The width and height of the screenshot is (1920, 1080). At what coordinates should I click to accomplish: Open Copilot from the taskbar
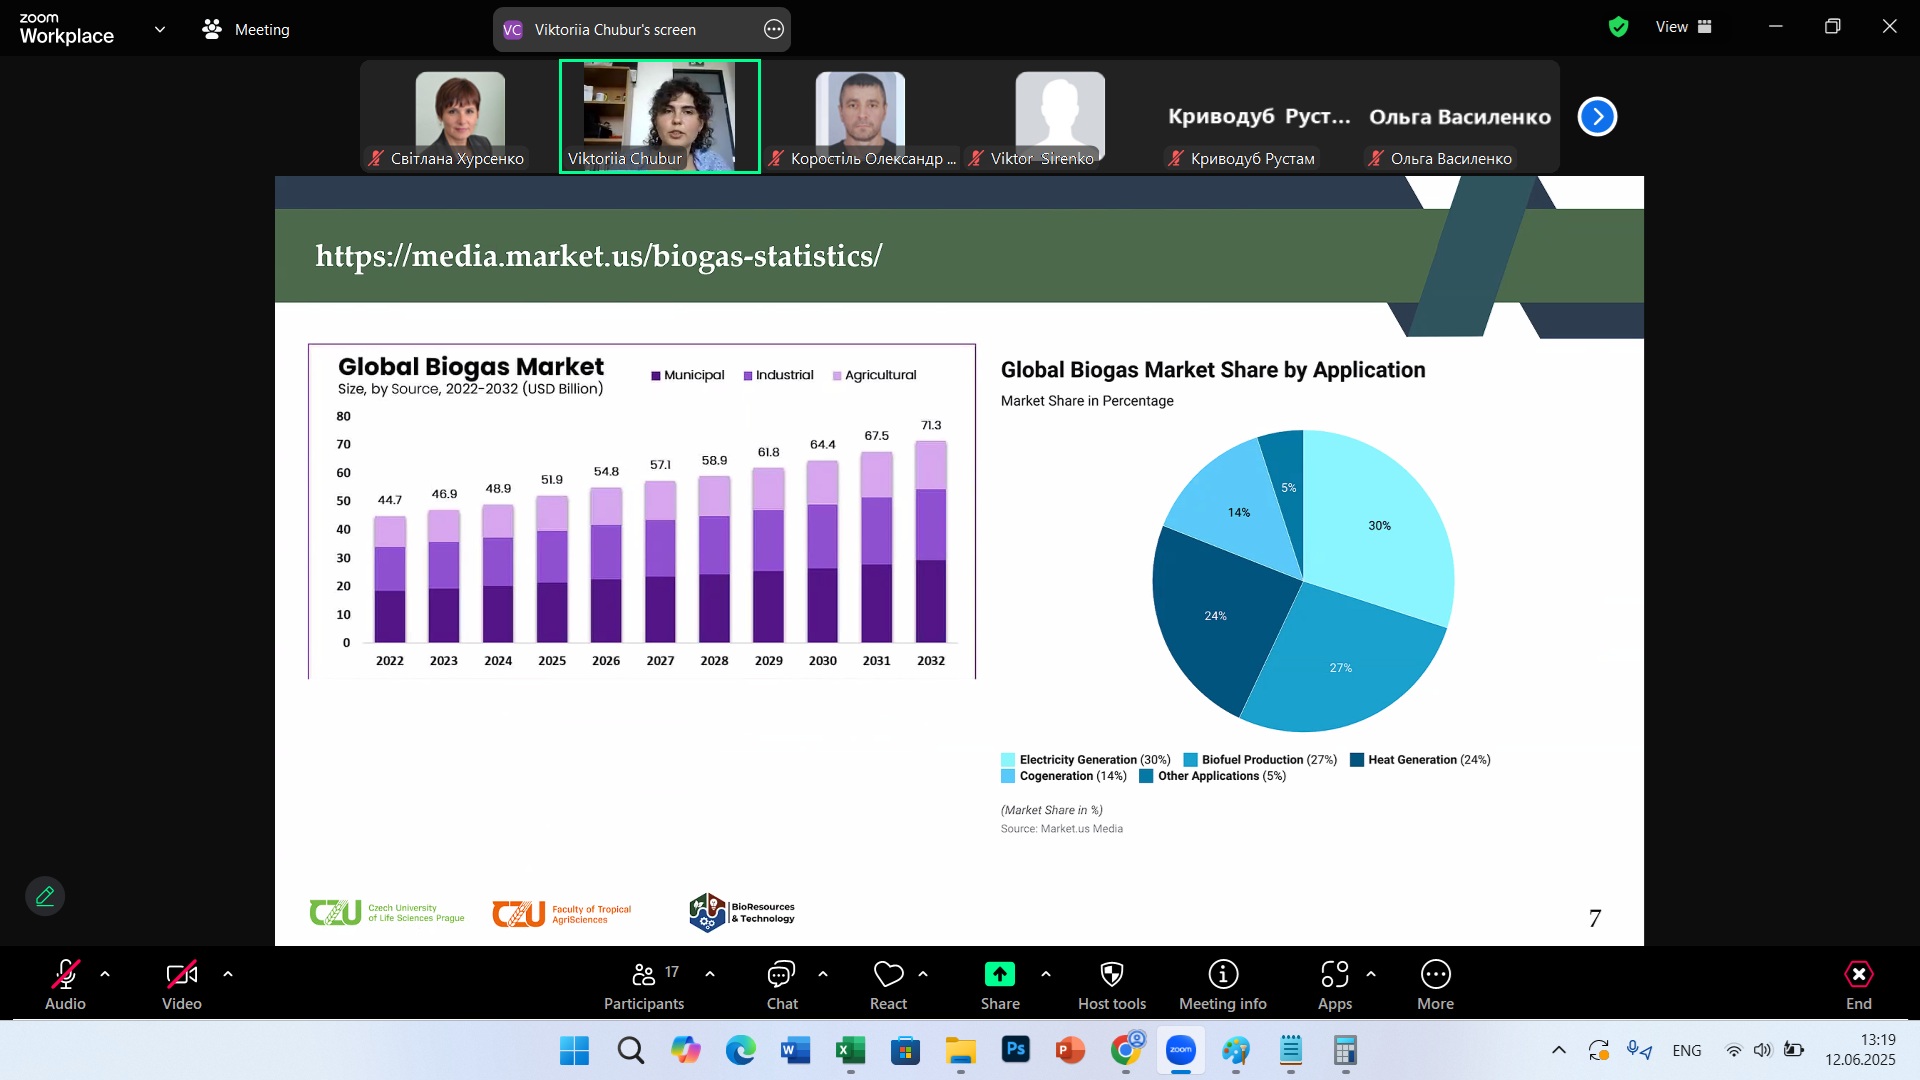point(685,1050)
